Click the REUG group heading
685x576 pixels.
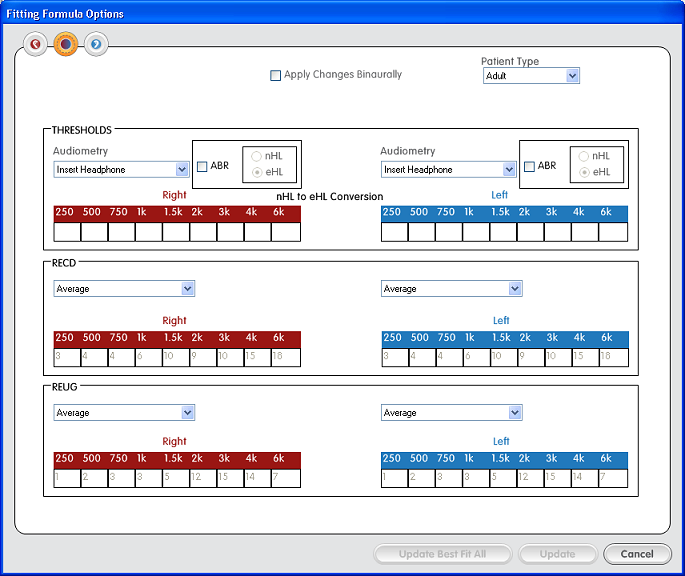coord(64,387)
